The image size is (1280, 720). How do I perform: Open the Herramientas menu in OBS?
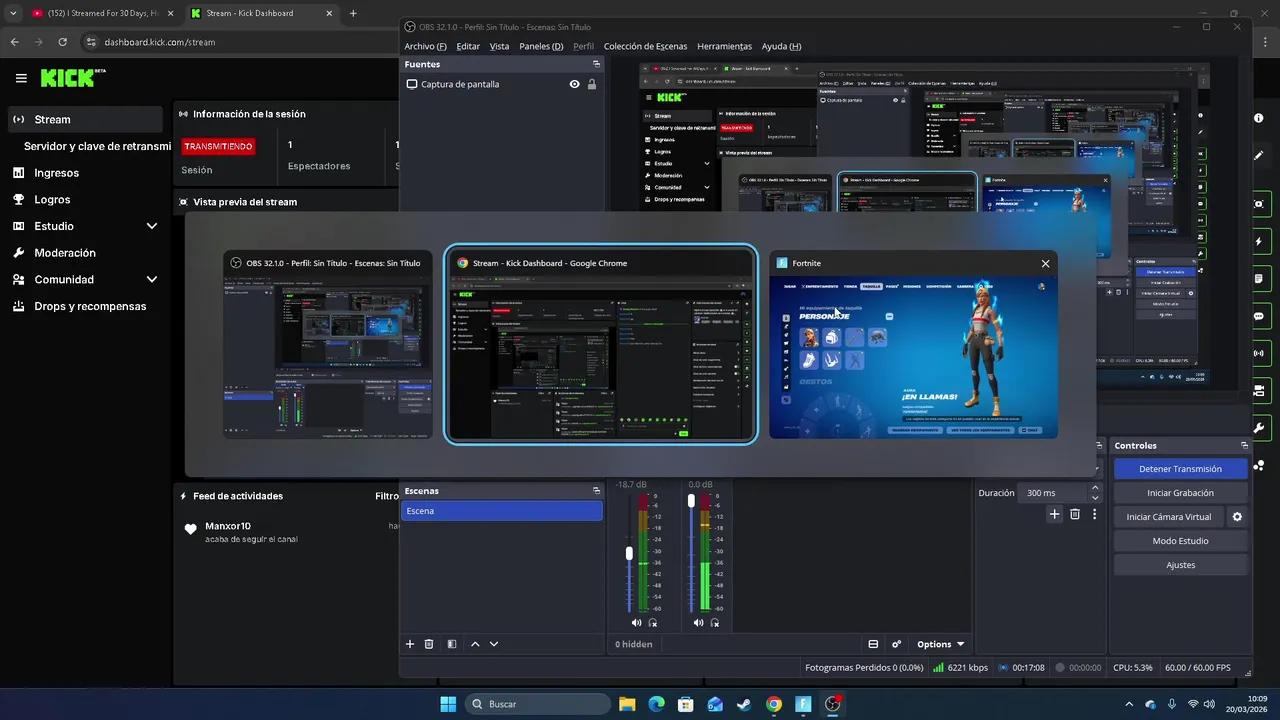pyautogui.click(x=724, y=46)
